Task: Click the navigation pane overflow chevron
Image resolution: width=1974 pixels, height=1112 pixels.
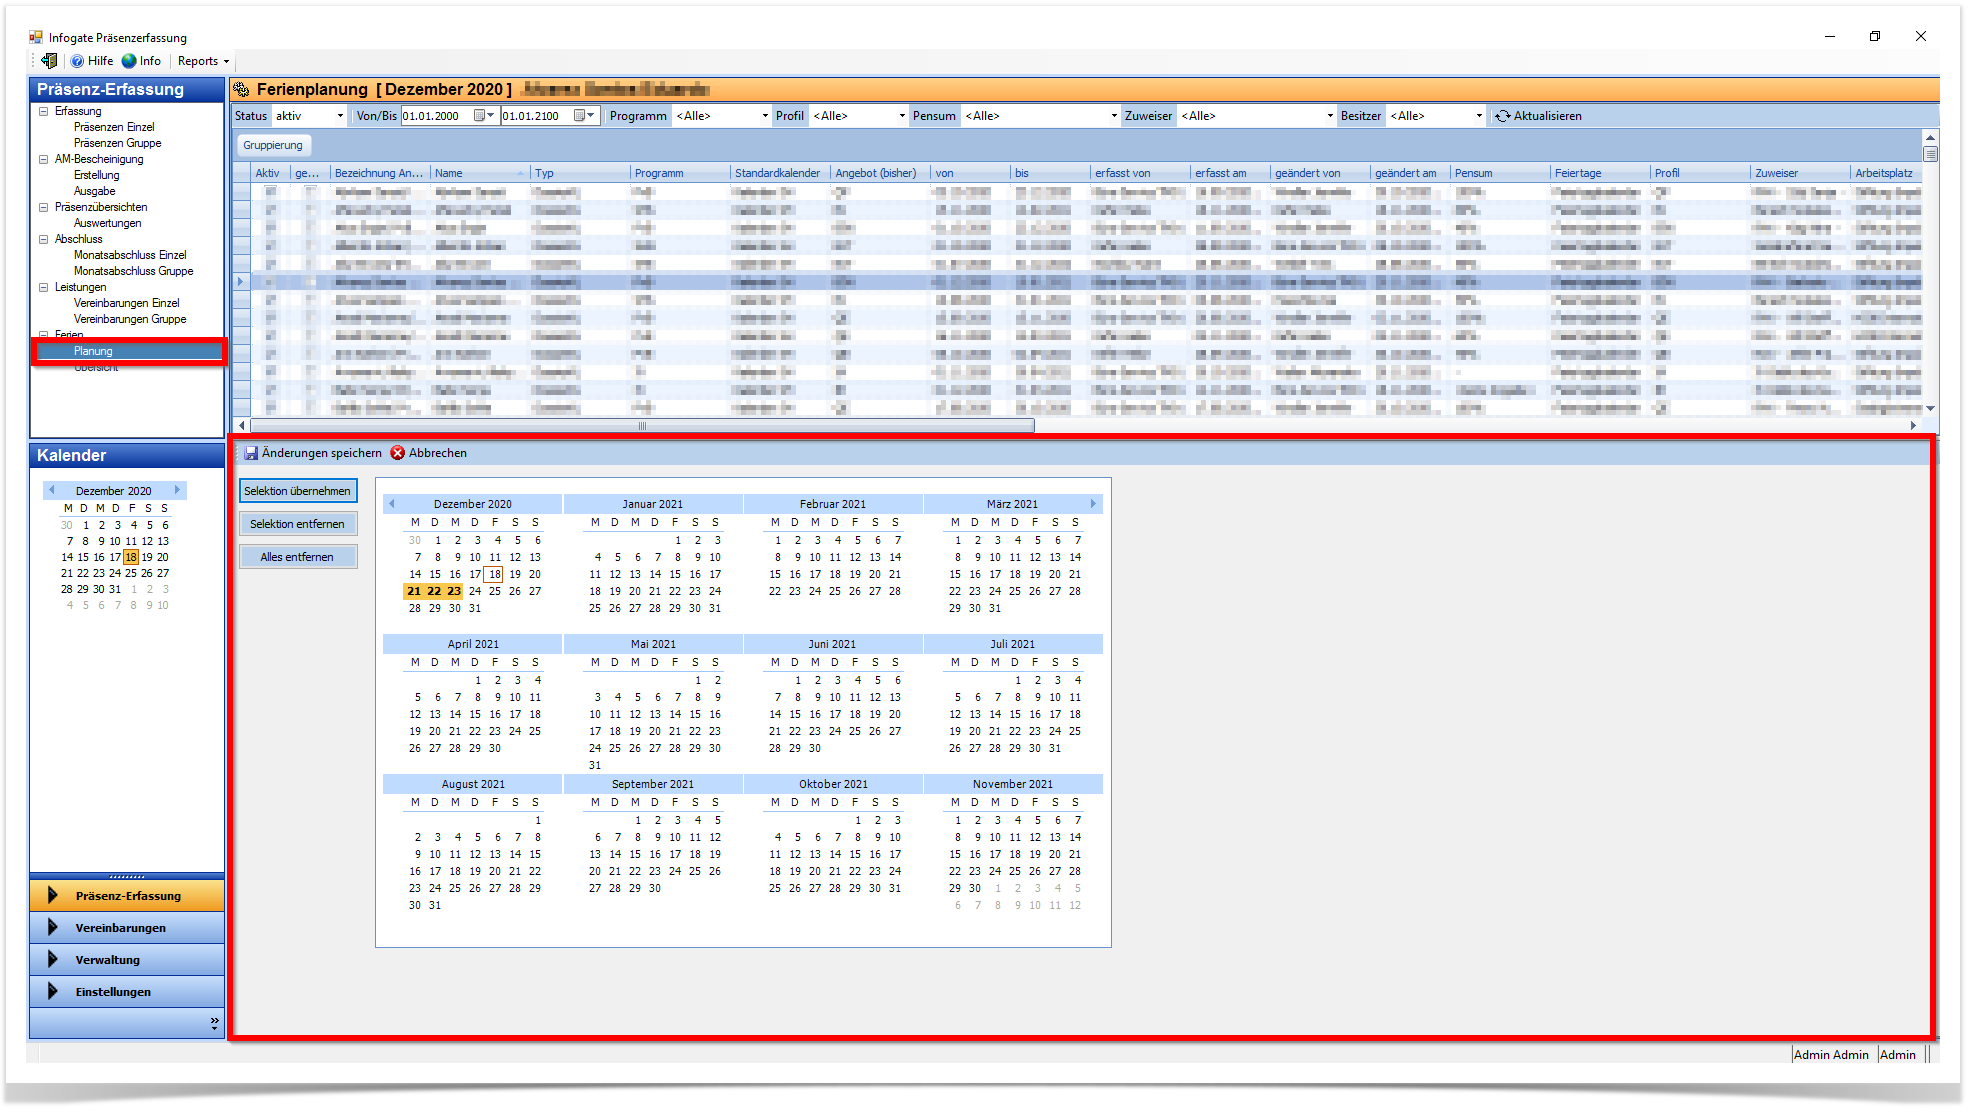Action: pos(214,1023)
